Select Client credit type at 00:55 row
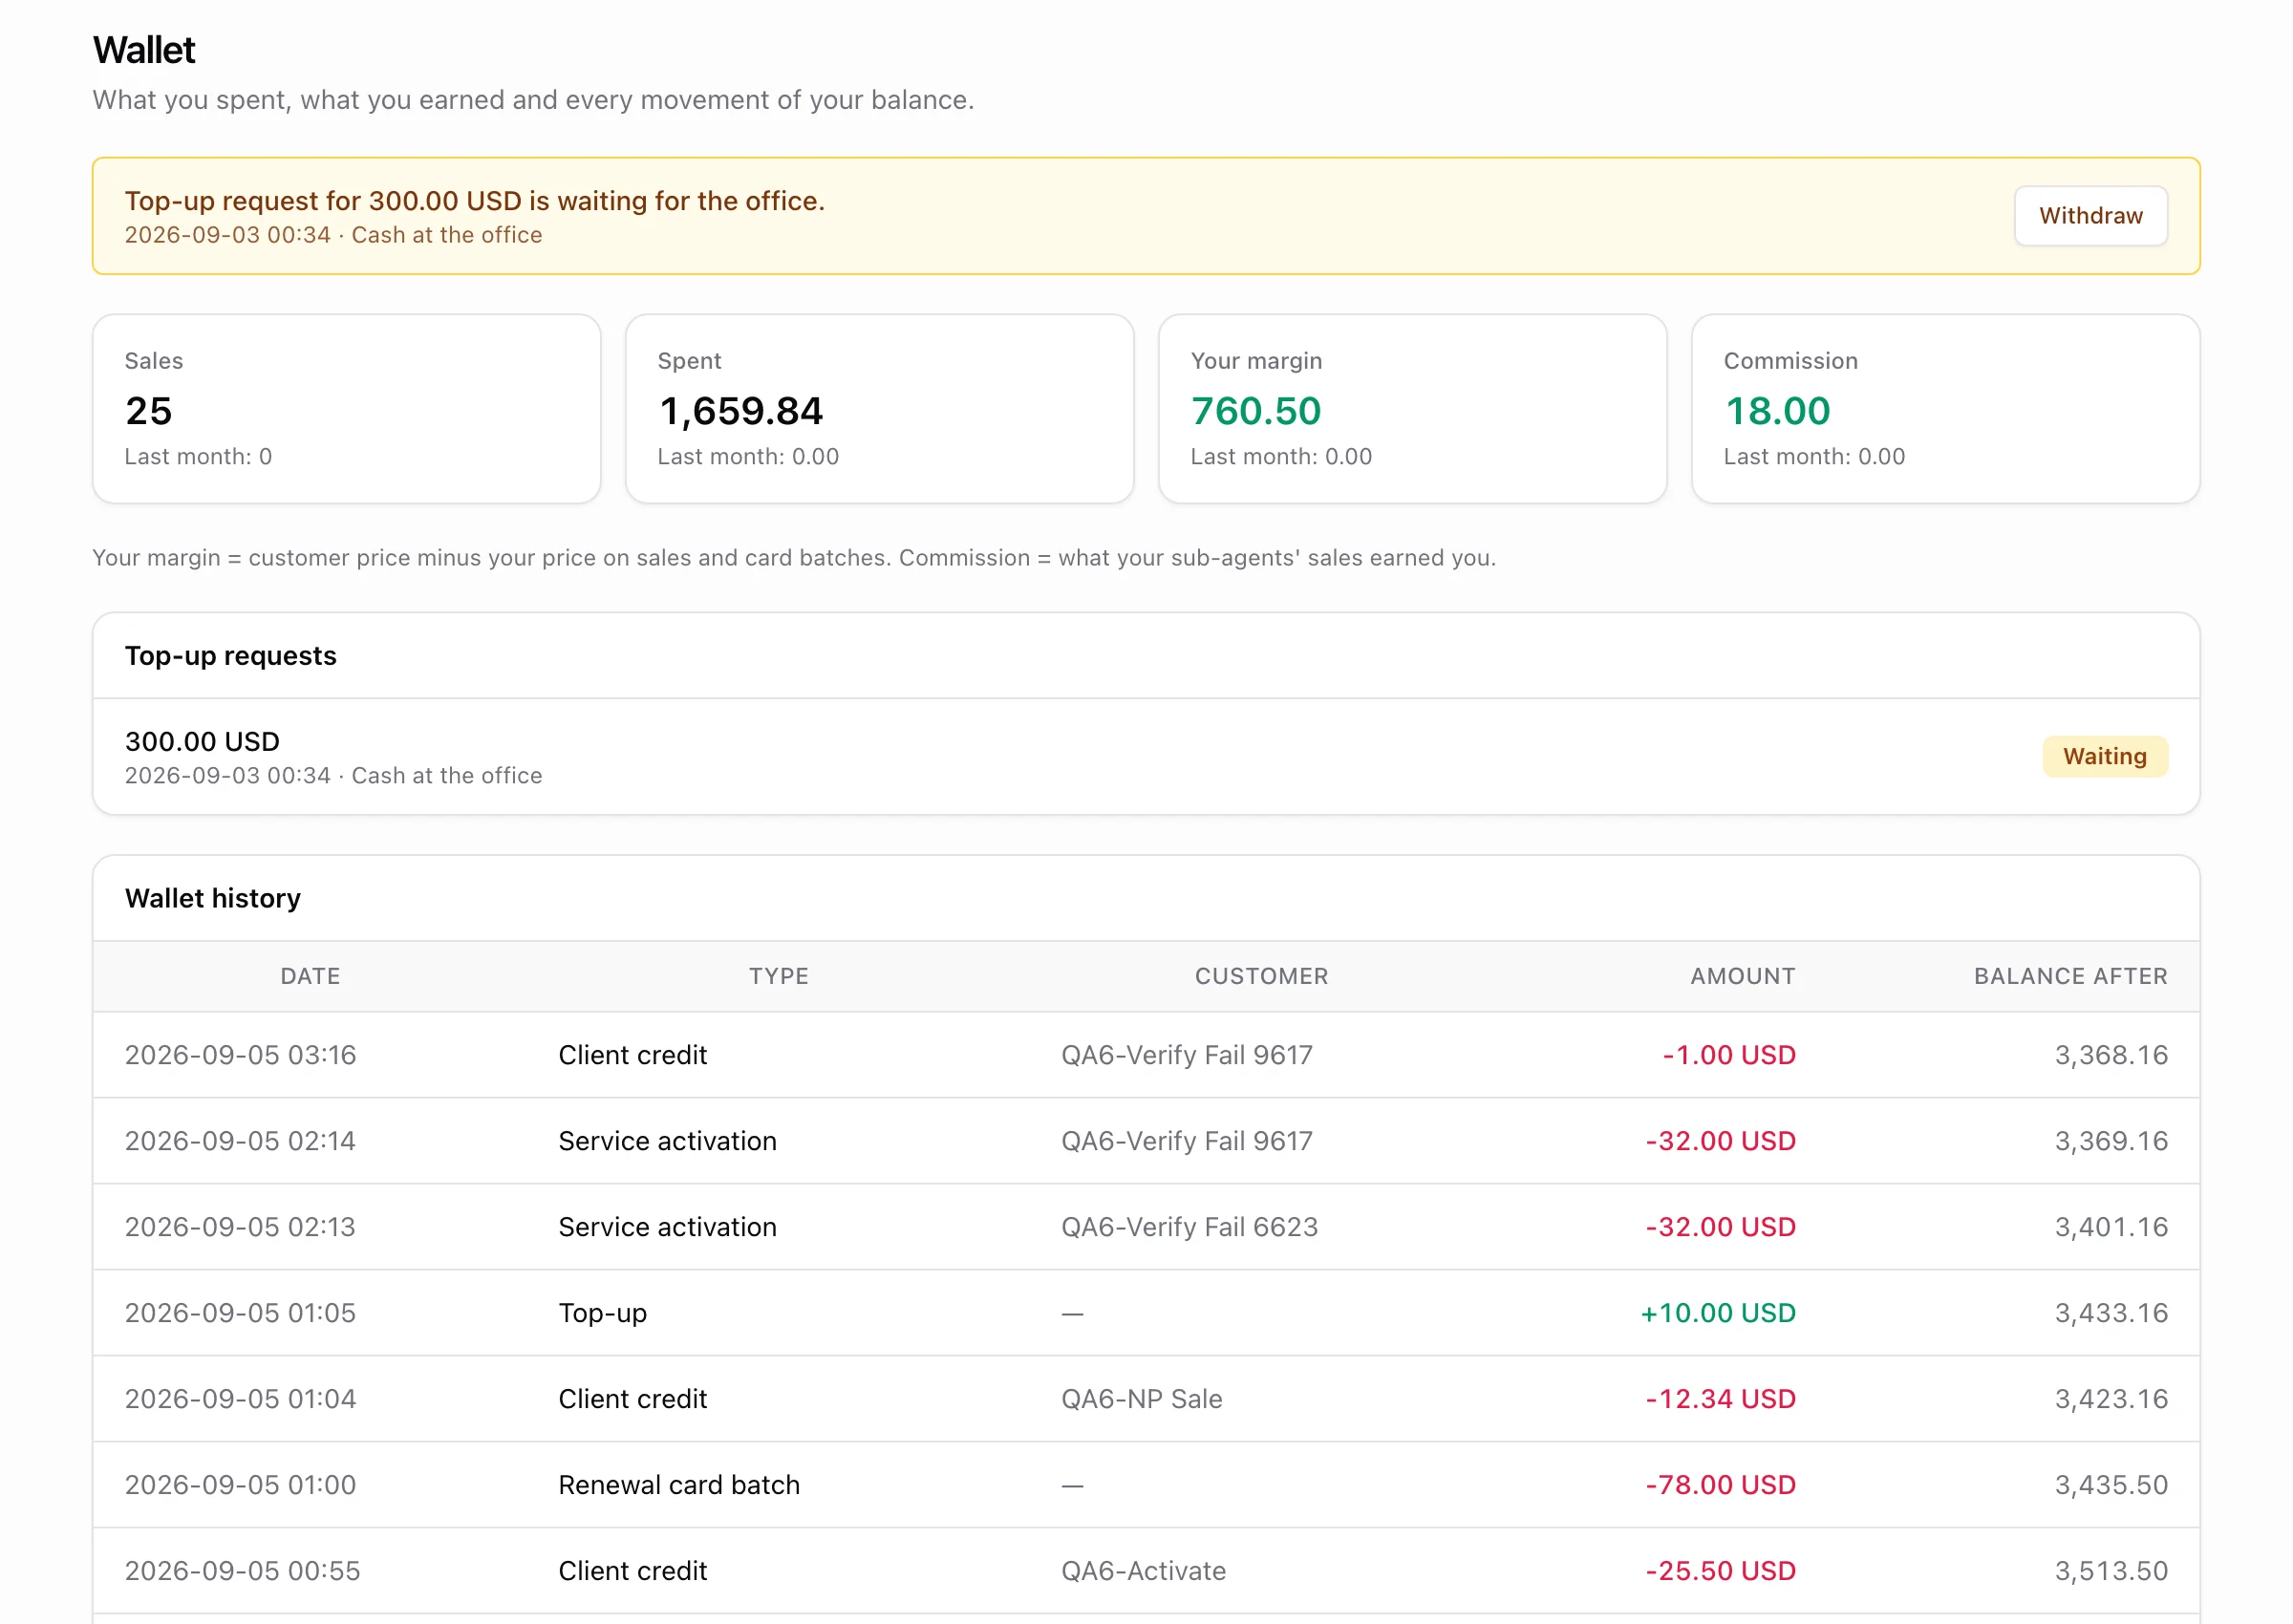Screen dimensions: 2293x1624 tap(633, 1571)
